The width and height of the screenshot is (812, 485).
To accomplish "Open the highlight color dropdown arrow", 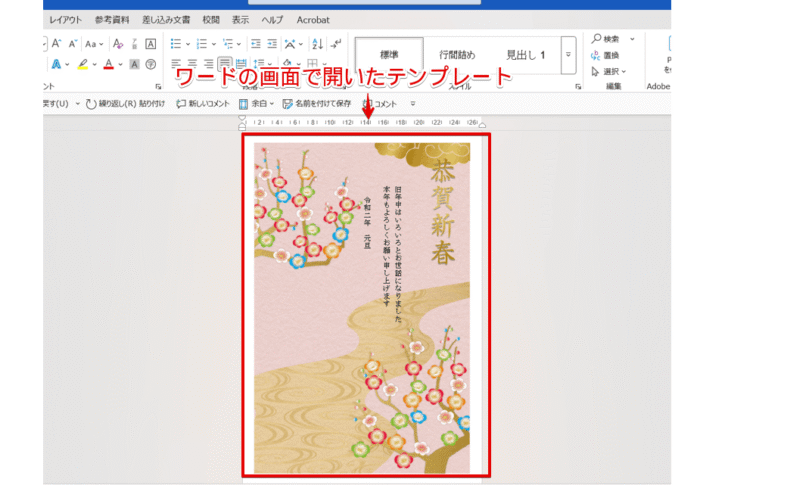I will pos(95,65).
